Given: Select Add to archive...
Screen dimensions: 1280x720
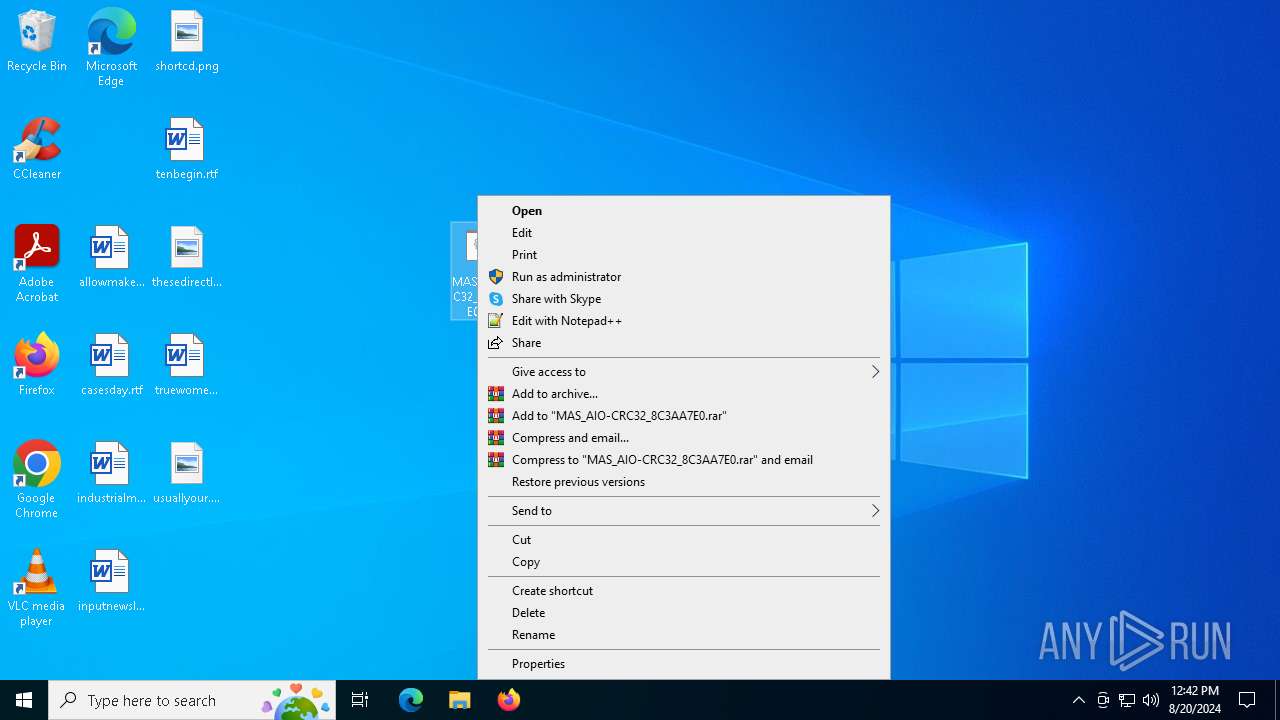Looking at the screenshot, I should 684,394.
